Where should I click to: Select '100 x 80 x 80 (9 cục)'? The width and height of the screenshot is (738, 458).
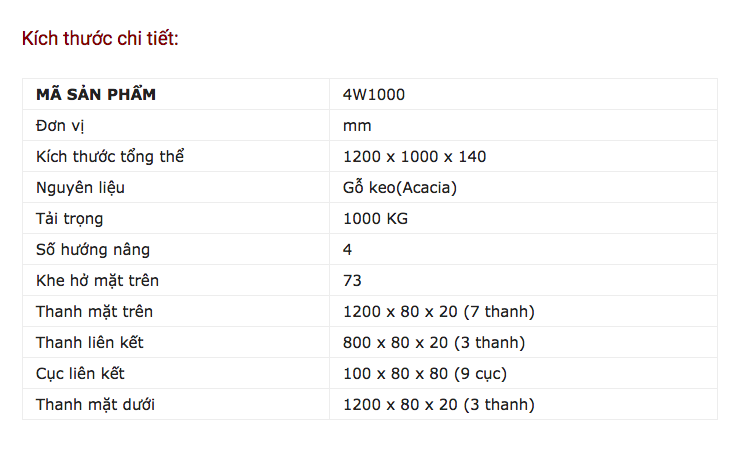pos(425,374)
